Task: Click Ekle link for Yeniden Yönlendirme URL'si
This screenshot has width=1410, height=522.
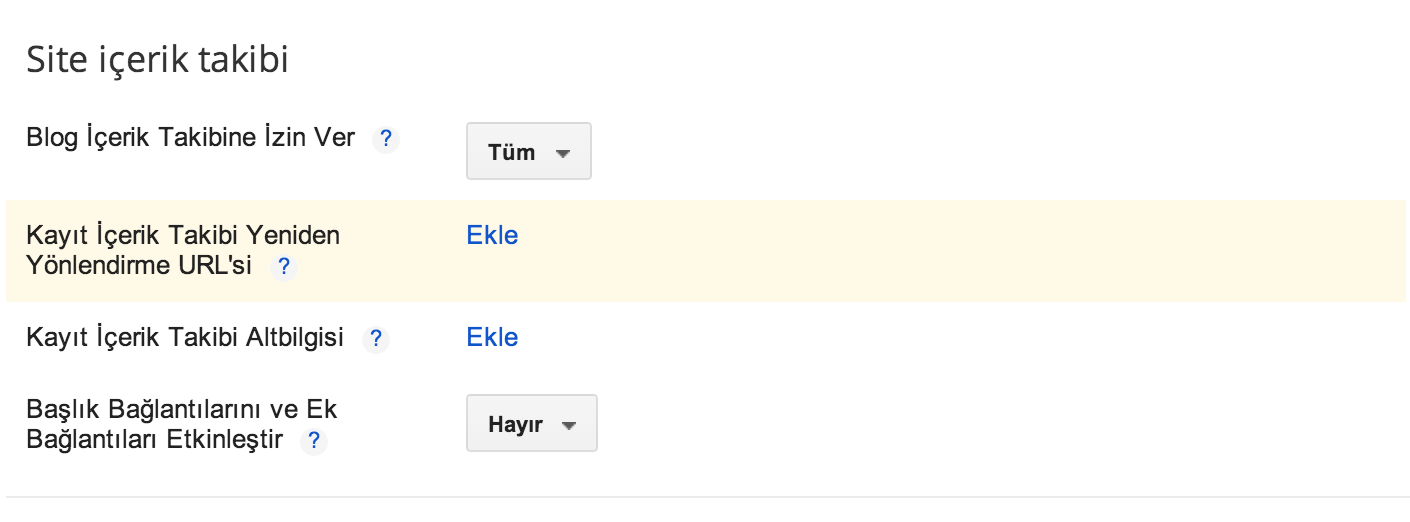Action: (x=492, y=236)
